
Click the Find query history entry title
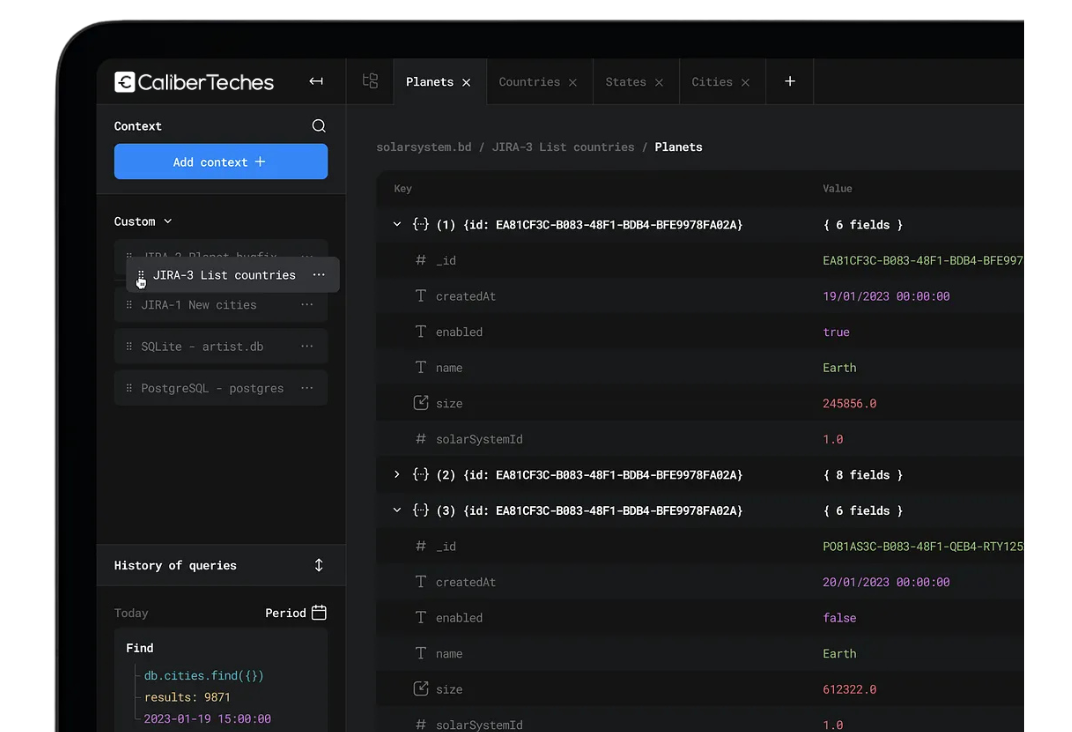[x=139, y=648]
